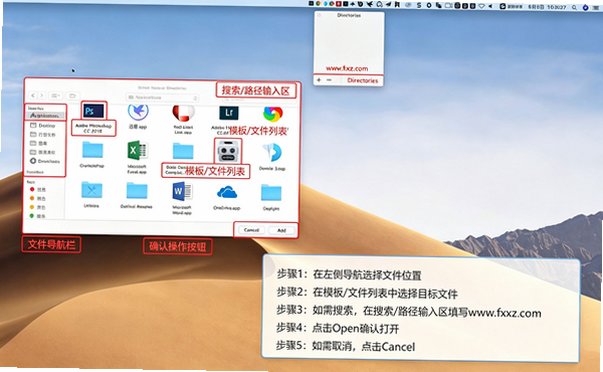
Task: Click the Add button in the file dialog
Action: (x=282, y=230)
